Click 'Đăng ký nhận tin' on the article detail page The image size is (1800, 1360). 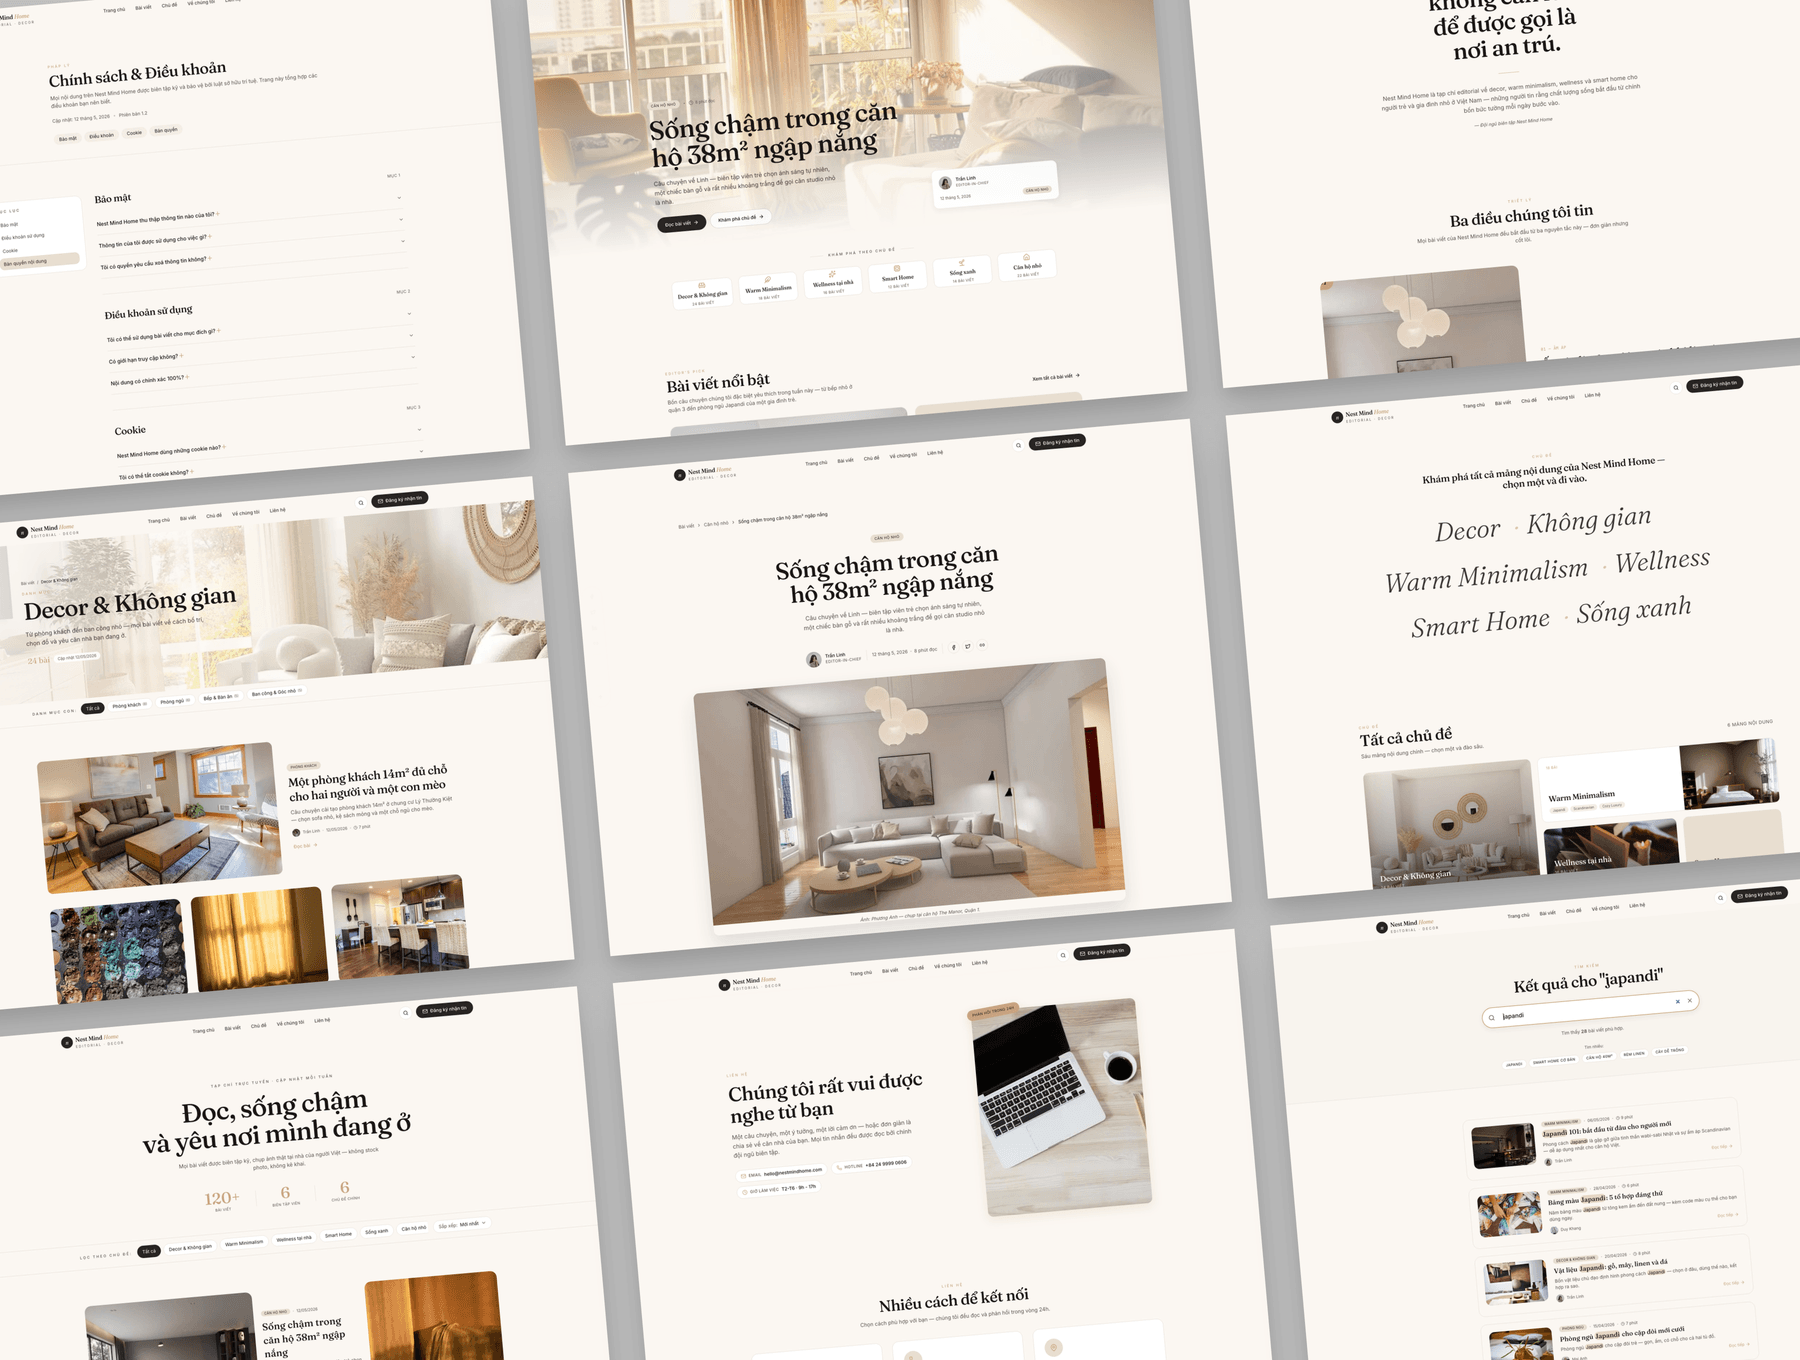(x=1058, y=442)
